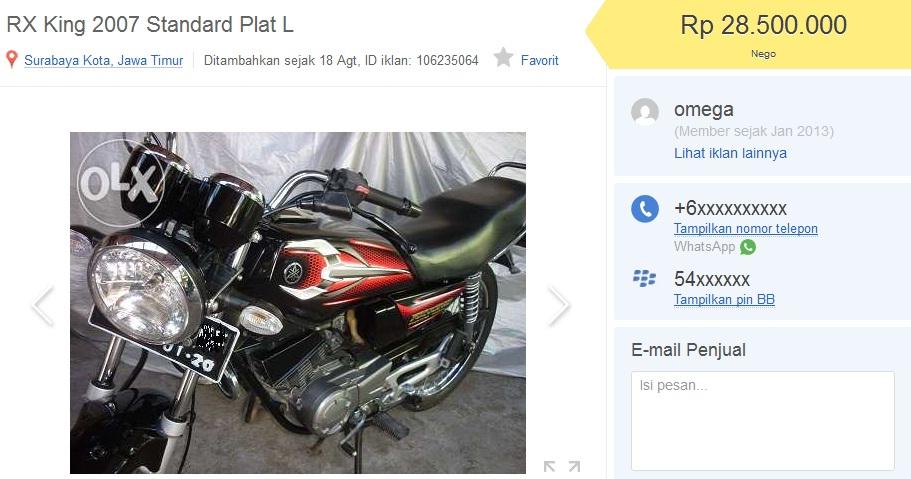911x479 pixels.
Task: Click the seller name omega
Action: pyautogui.click(x=704, y=109)
